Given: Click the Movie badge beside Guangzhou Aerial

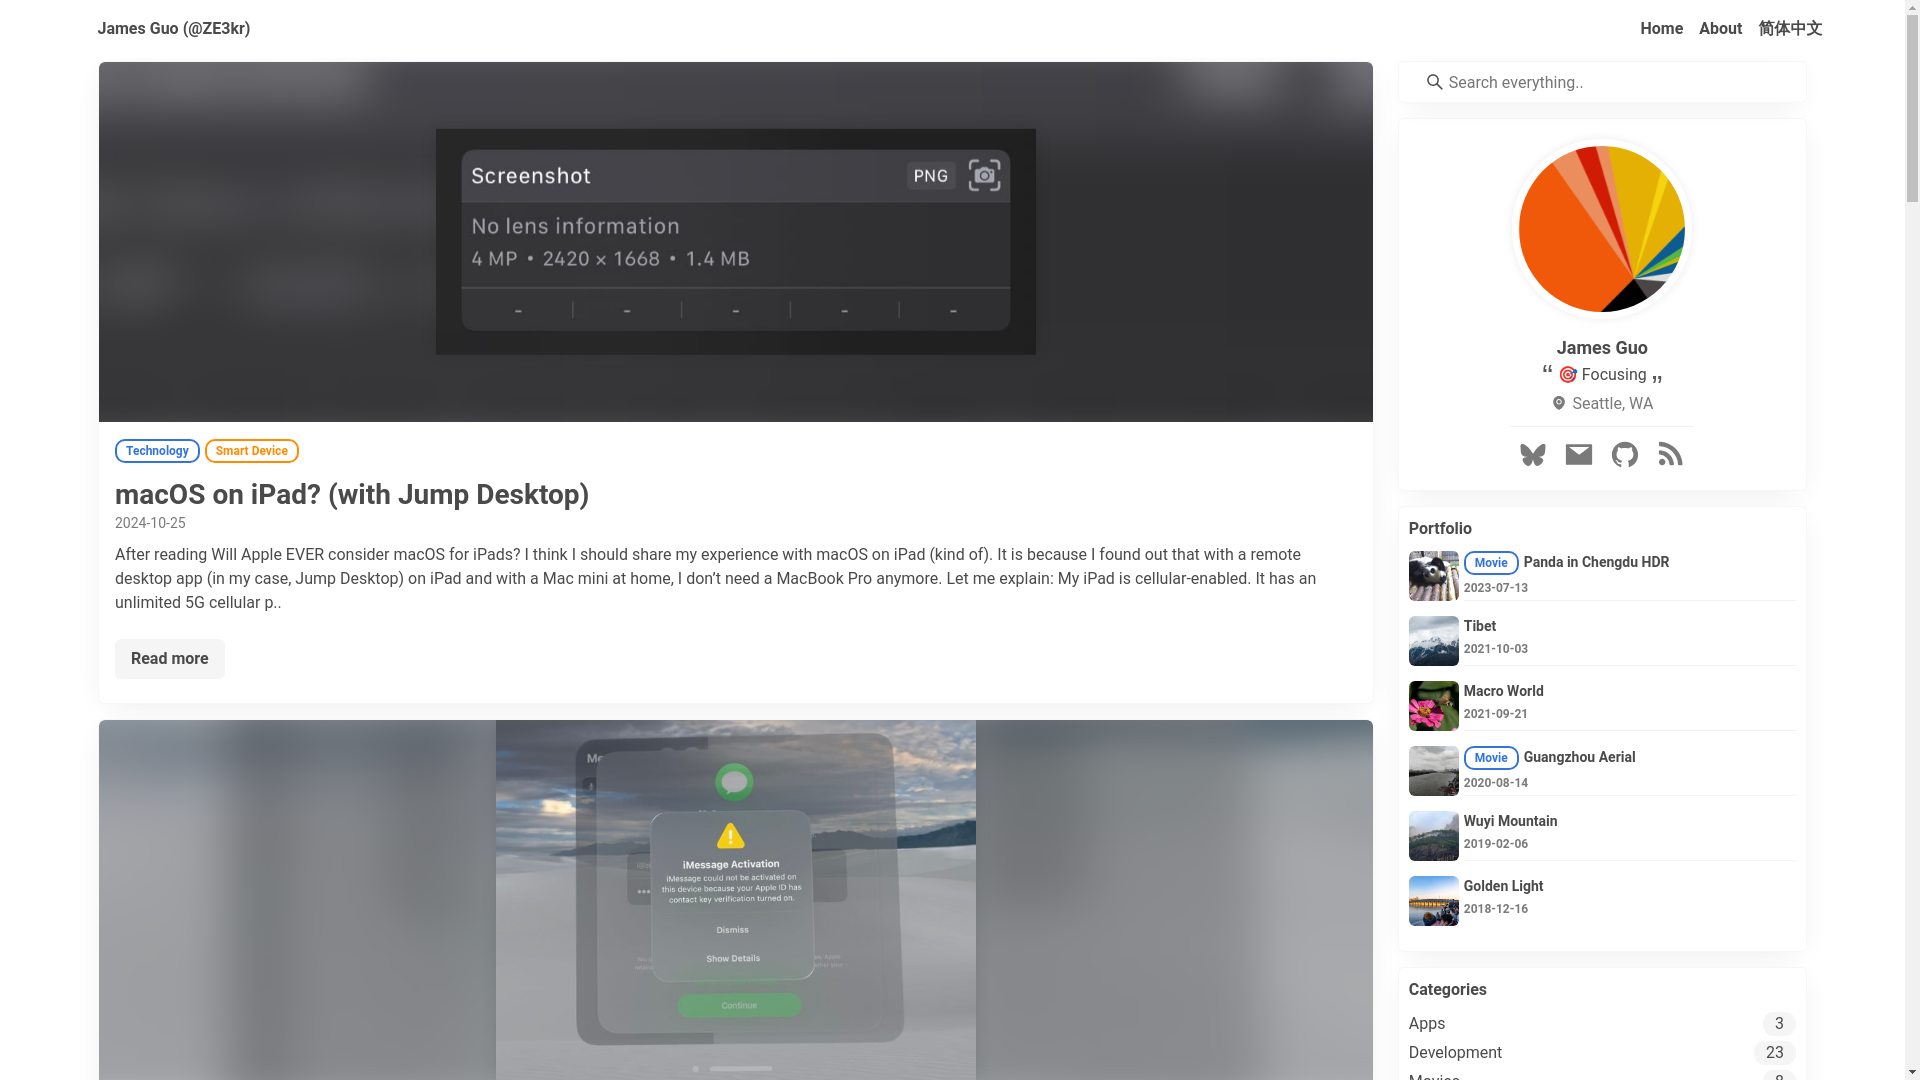Looking at the screenshot, I should click(1491, 758).
